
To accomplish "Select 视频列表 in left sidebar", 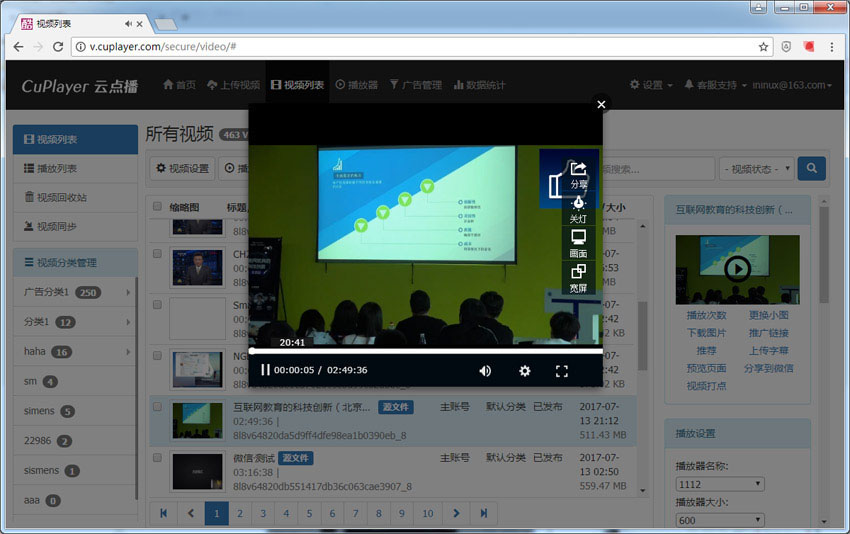I will (75, 139).
